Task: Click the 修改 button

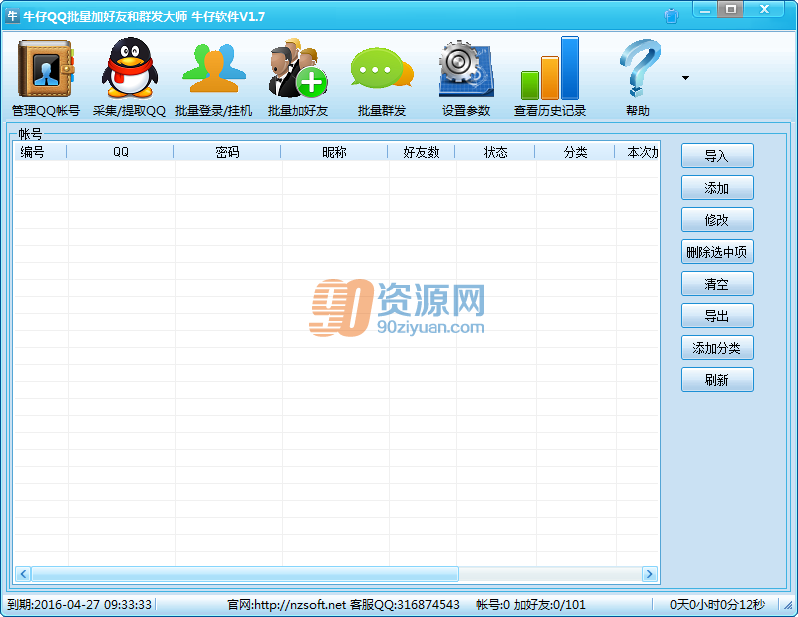Action: tap(717, 220)
